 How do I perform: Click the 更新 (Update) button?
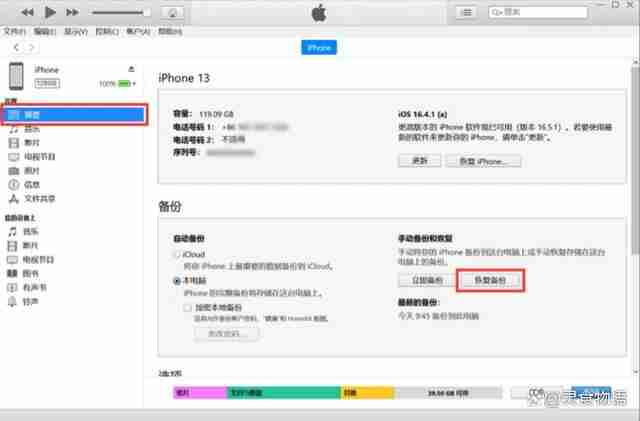[420, 160]
